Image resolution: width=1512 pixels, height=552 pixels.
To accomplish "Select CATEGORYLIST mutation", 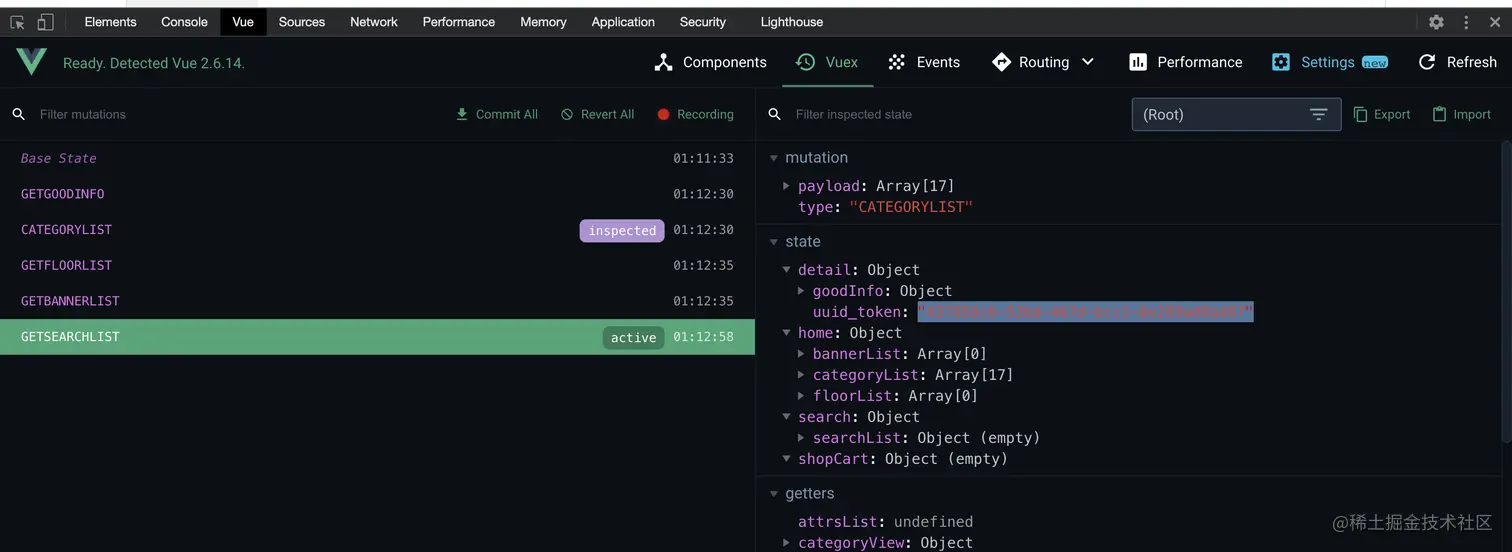I will [377, 230].
